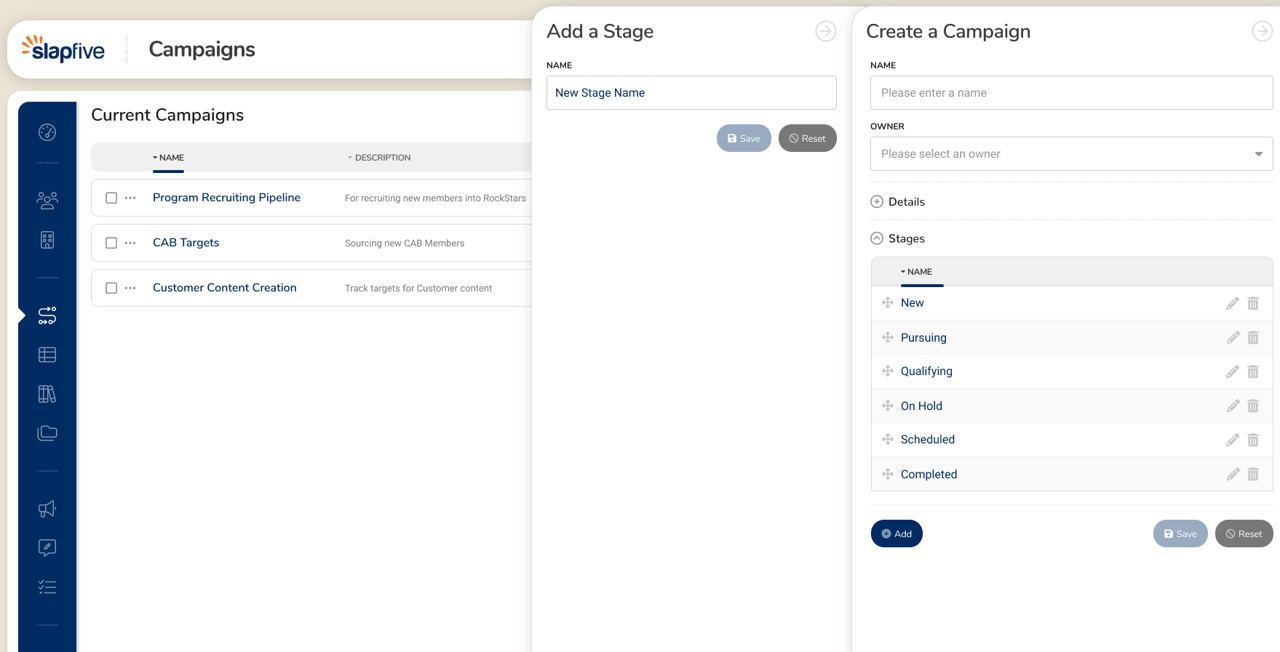1280x652 pixels.
Task: Sort campaigns by Description column header
Action: [x=382, y=158]
